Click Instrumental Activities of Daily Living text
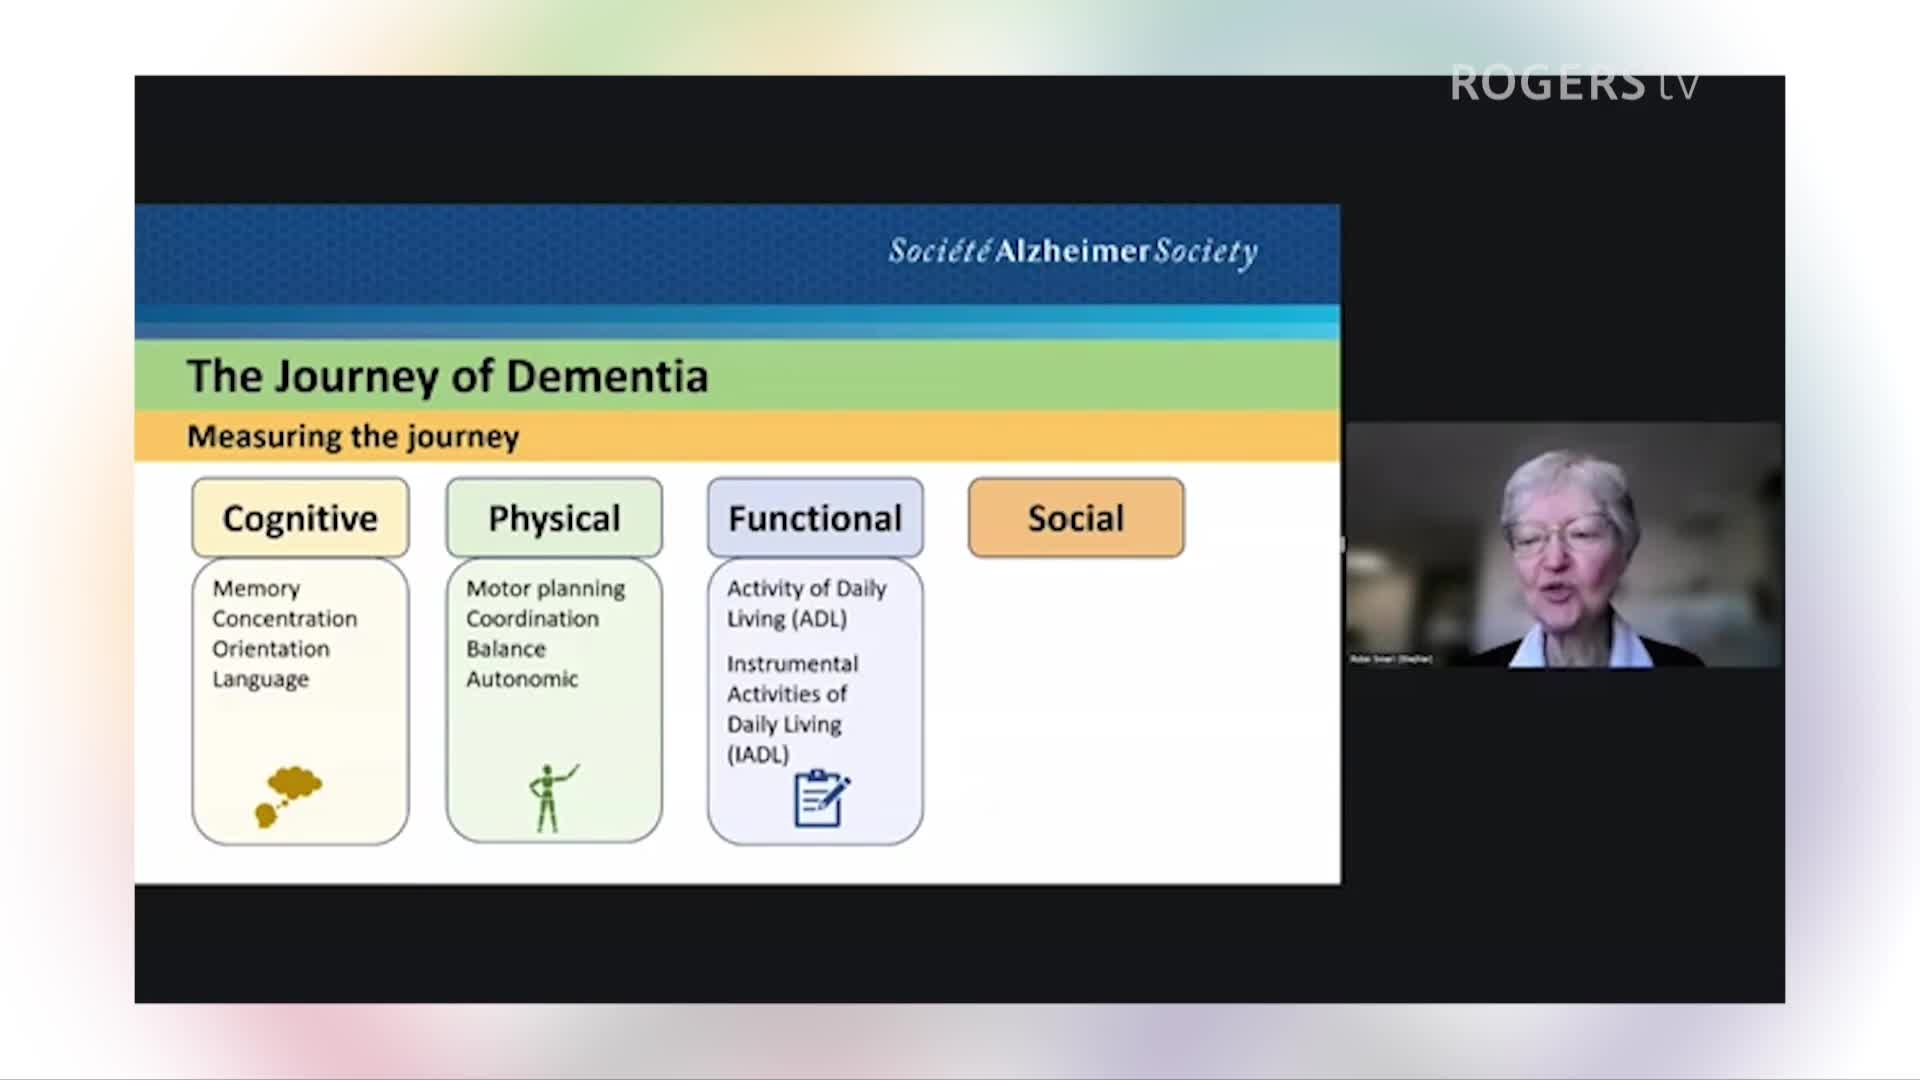The height and width of the screenshot is (1080, 1920). (x=791, y=708)
